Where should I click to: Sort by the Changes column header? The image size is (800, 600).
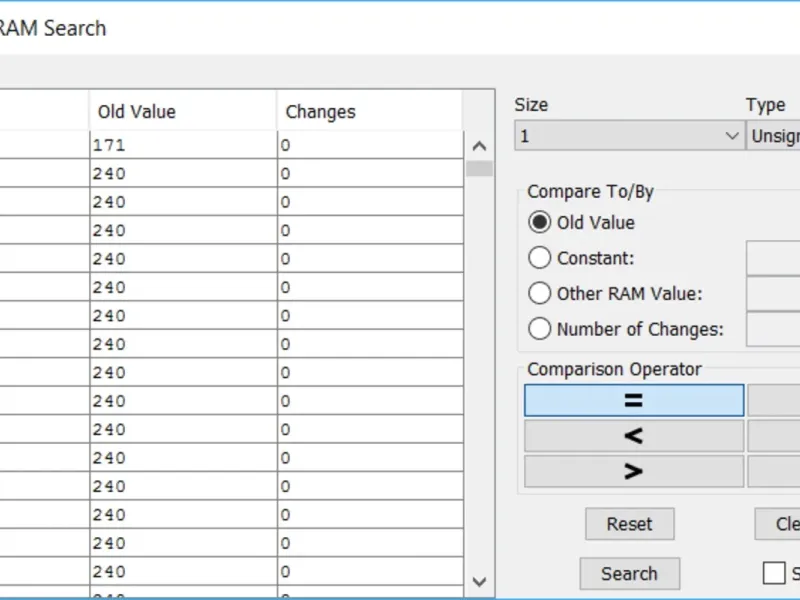click(368, 111)
